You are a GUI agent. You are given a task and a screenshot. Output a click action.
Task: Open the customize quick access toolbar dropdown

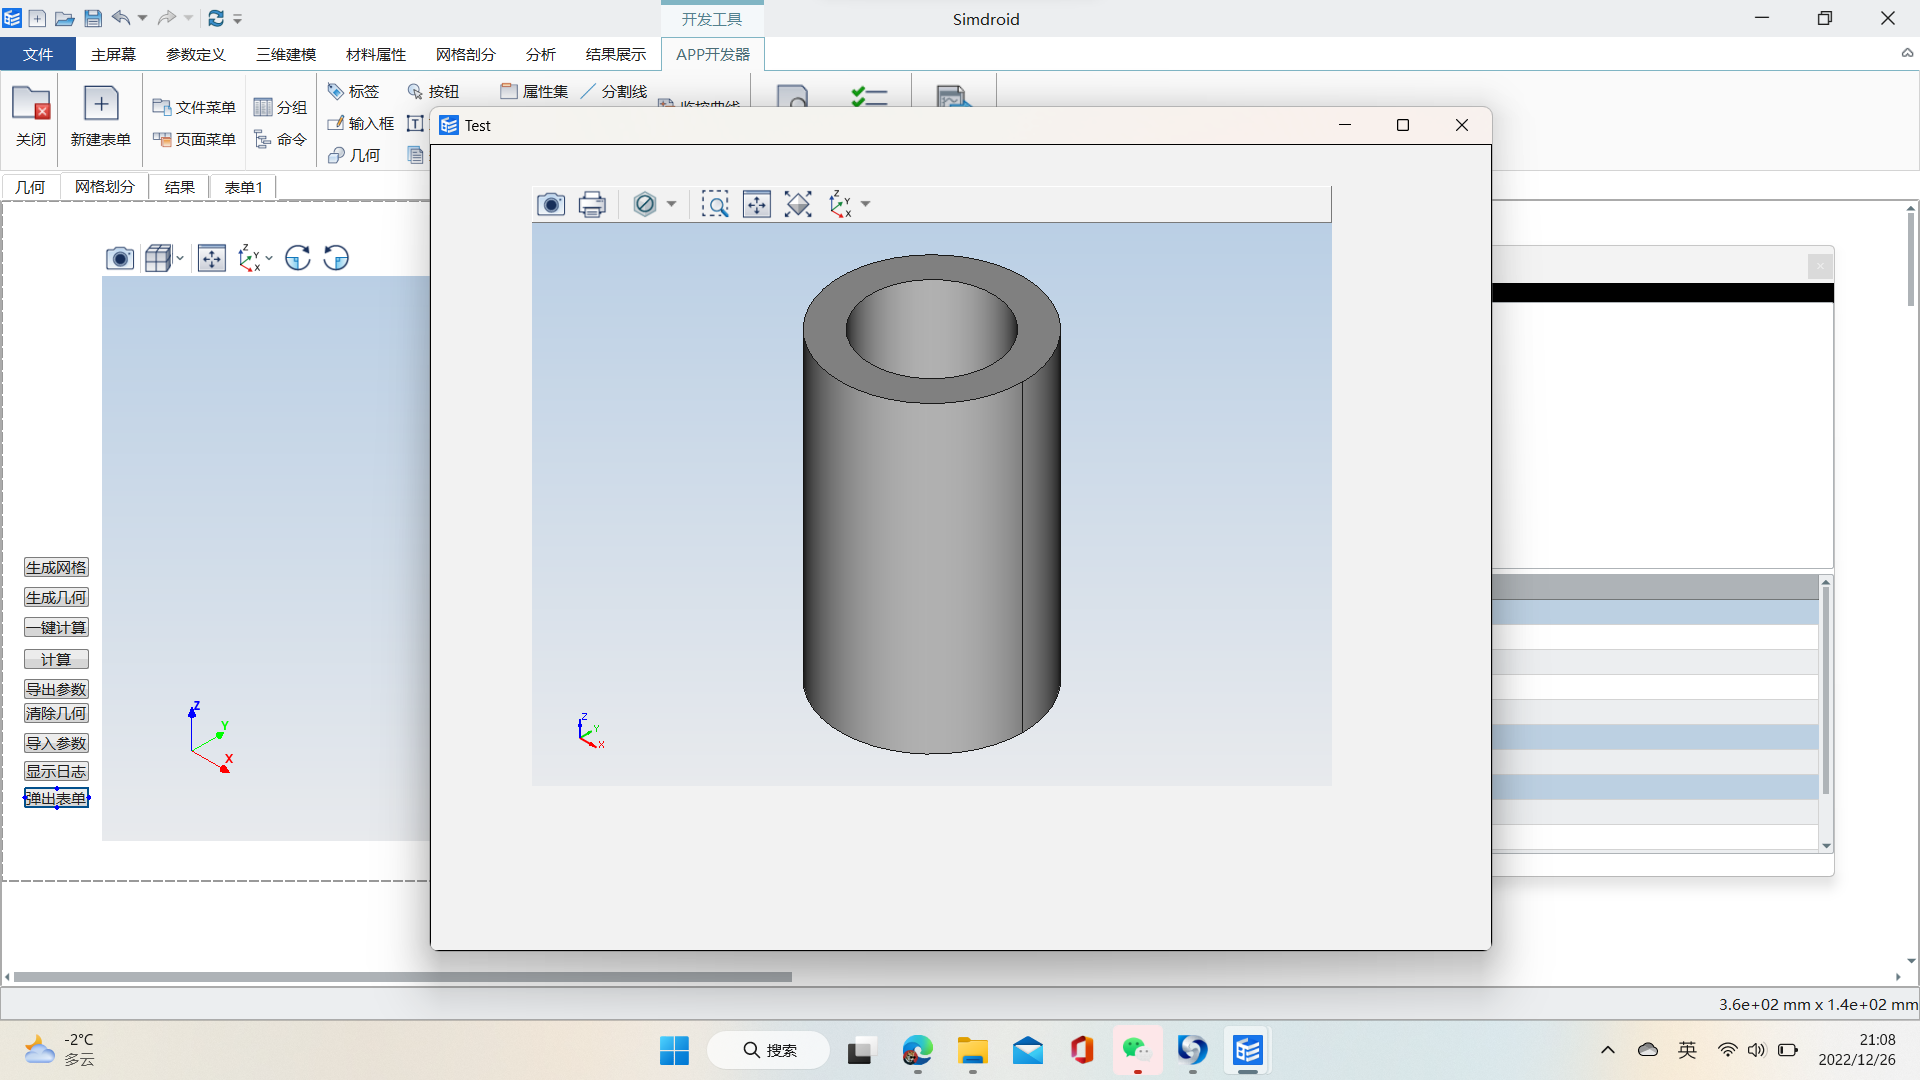pos(238,18)
